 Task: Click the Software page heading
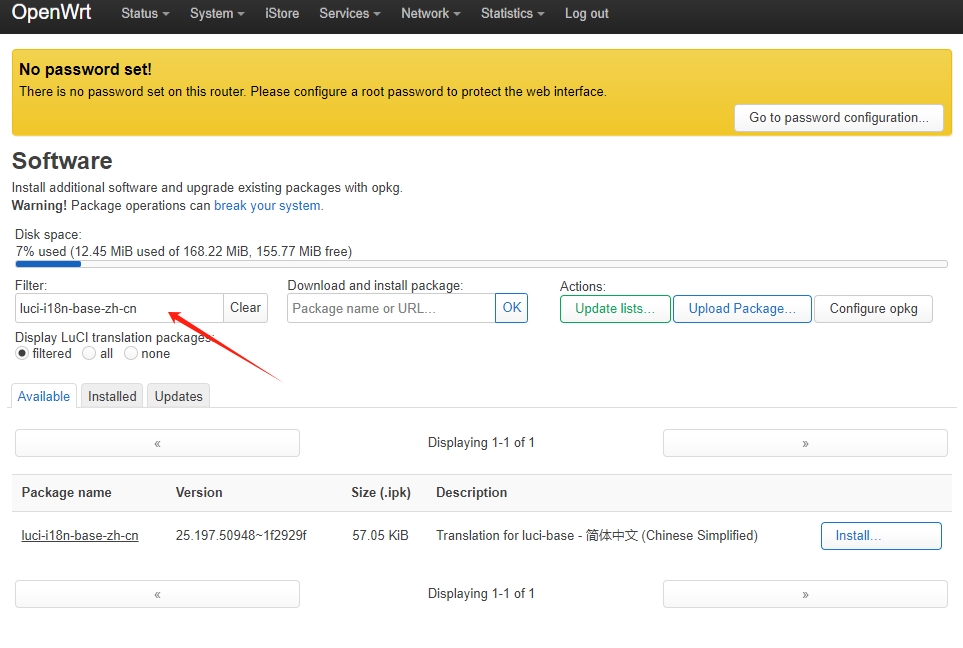[62, 161]
